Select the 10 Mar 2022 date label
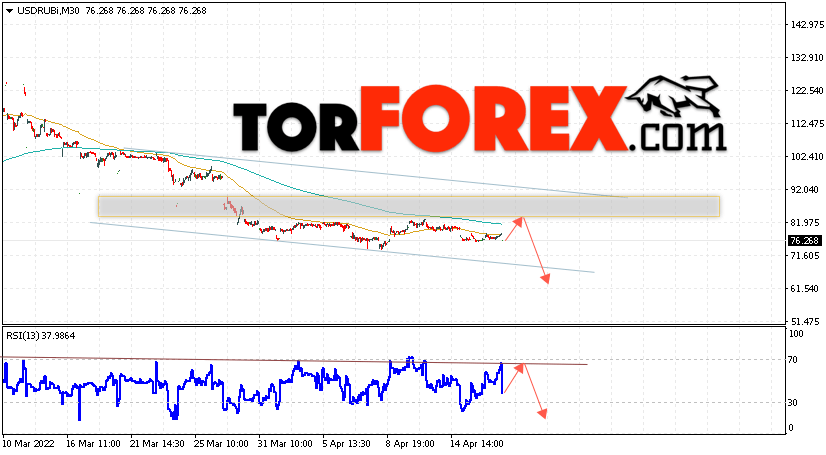826x455 pixels. click(28, 444)
